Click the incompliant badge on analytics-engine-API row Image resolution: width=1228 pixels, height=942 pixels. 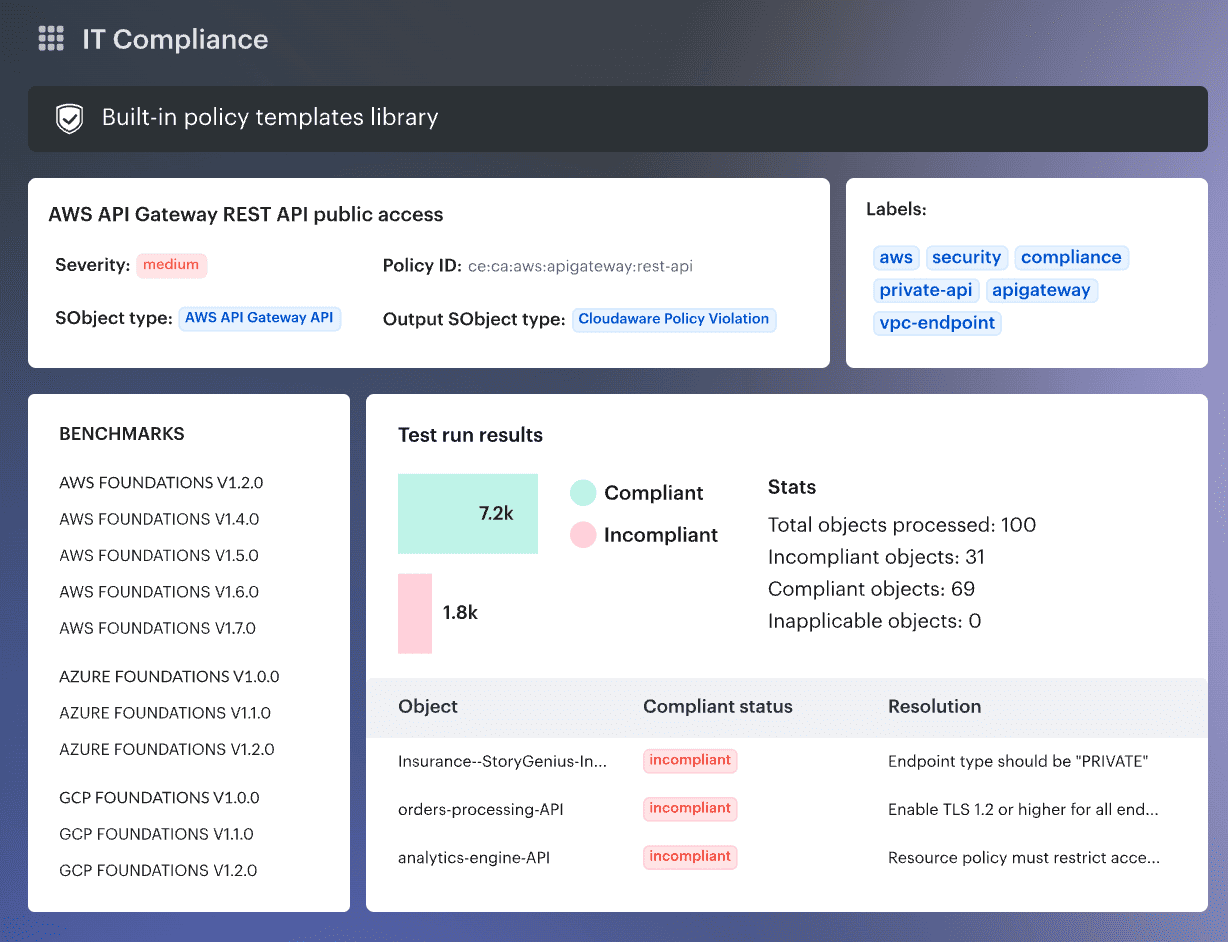(x=689, y=857)
